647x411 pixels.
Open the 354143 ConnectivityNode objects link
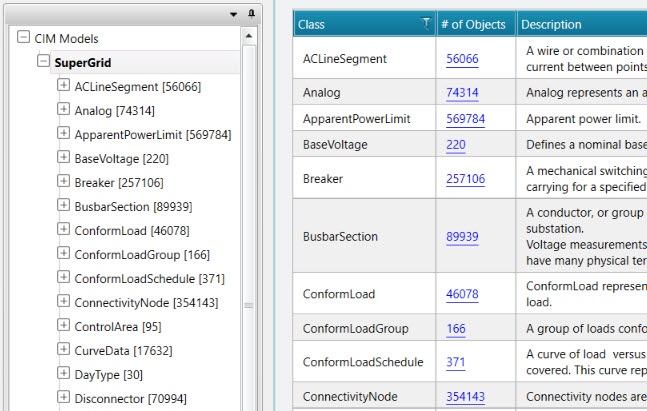pos(465,397)
